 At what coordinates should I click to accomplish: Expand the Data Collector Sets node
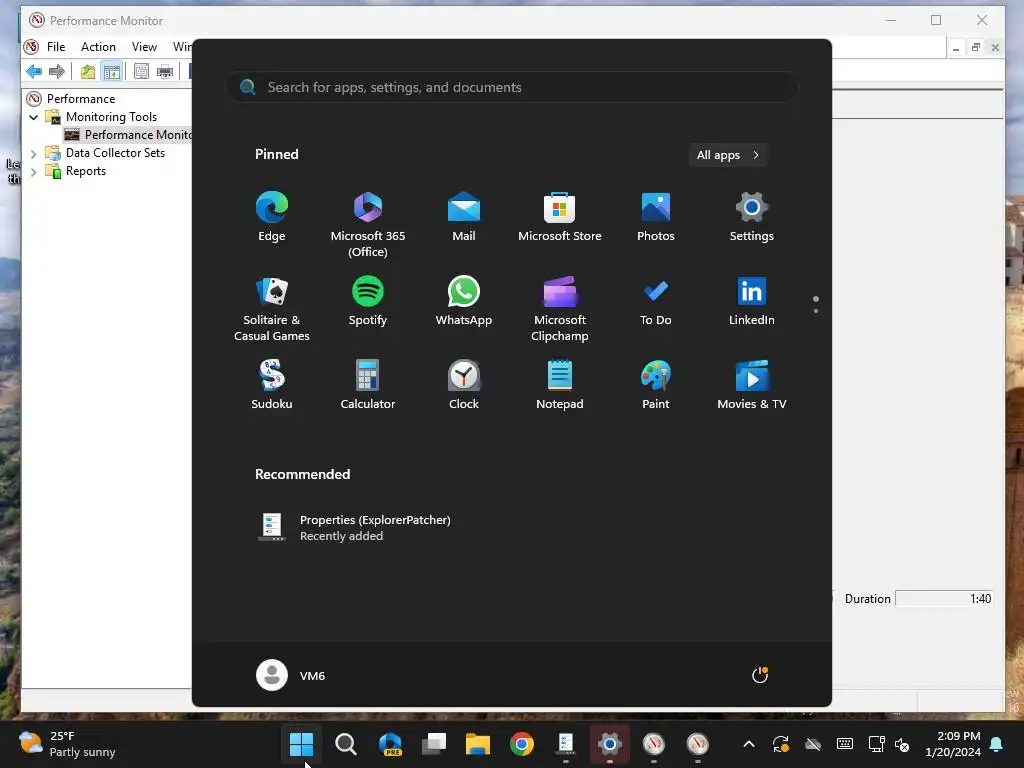pos(33,154)
